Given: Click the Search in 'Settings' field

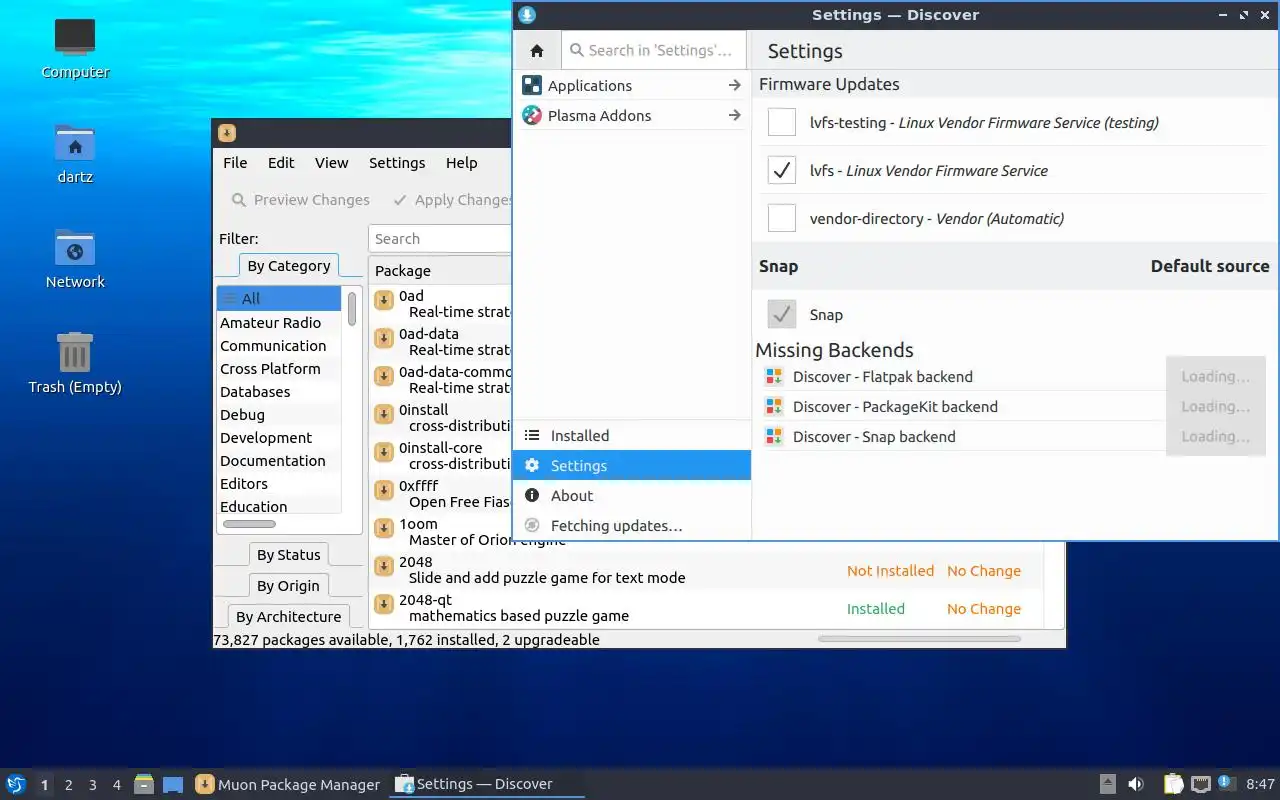Looking at the screenshot, I should point(654,50).
